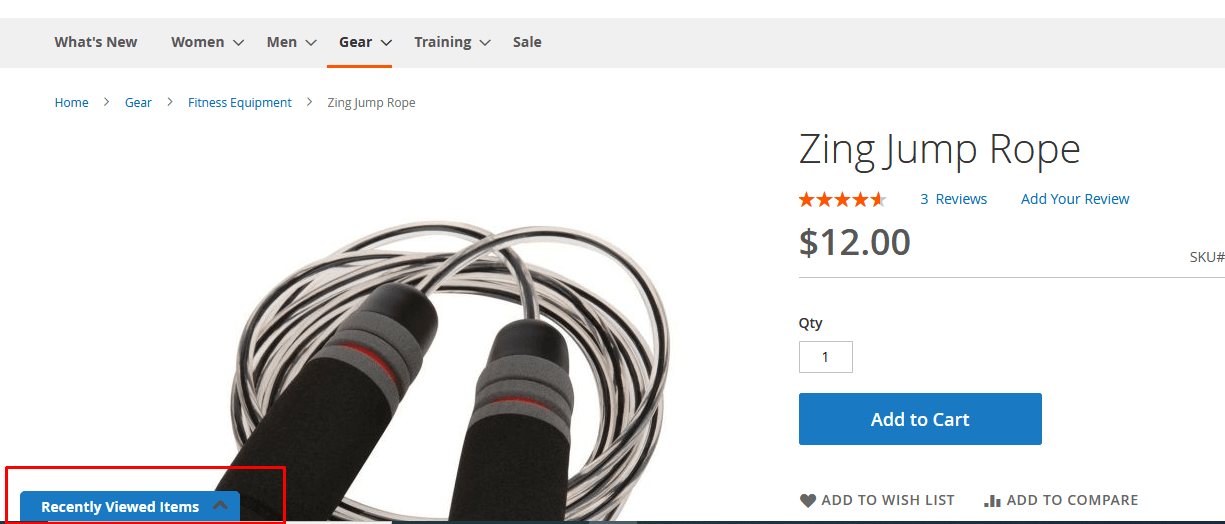
Task: Click the bar chart compare icon
Action: click(992, 501)
